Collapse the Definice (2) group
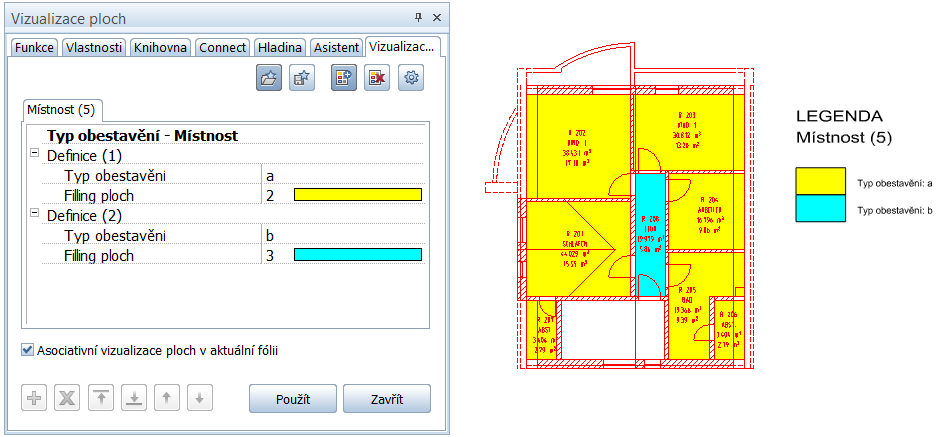Screen dimensions: 947x437 point(35,214)
